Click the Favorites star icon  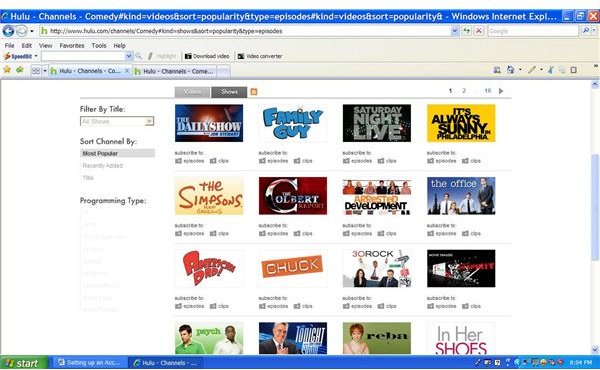pos(7,70)
